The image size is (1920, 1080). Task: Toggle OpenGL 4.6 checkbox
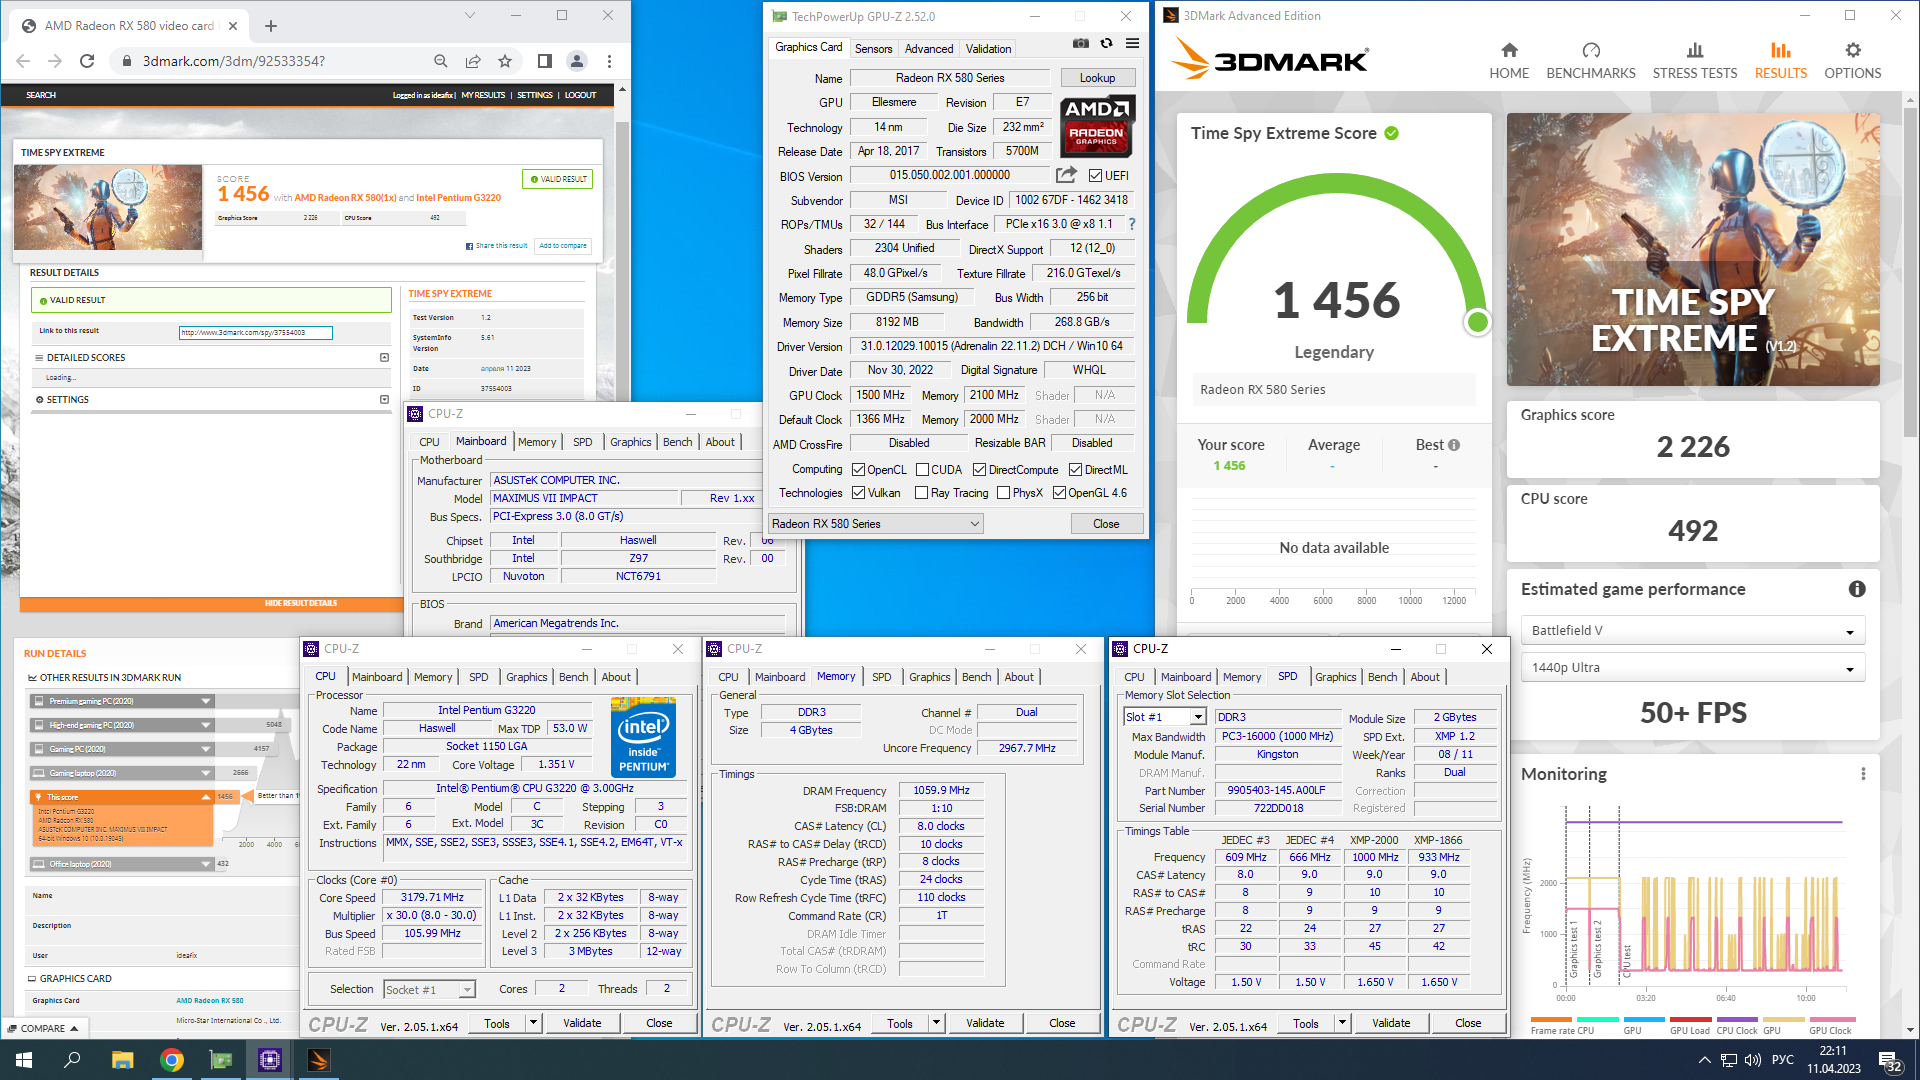(x=1059, y=493)
